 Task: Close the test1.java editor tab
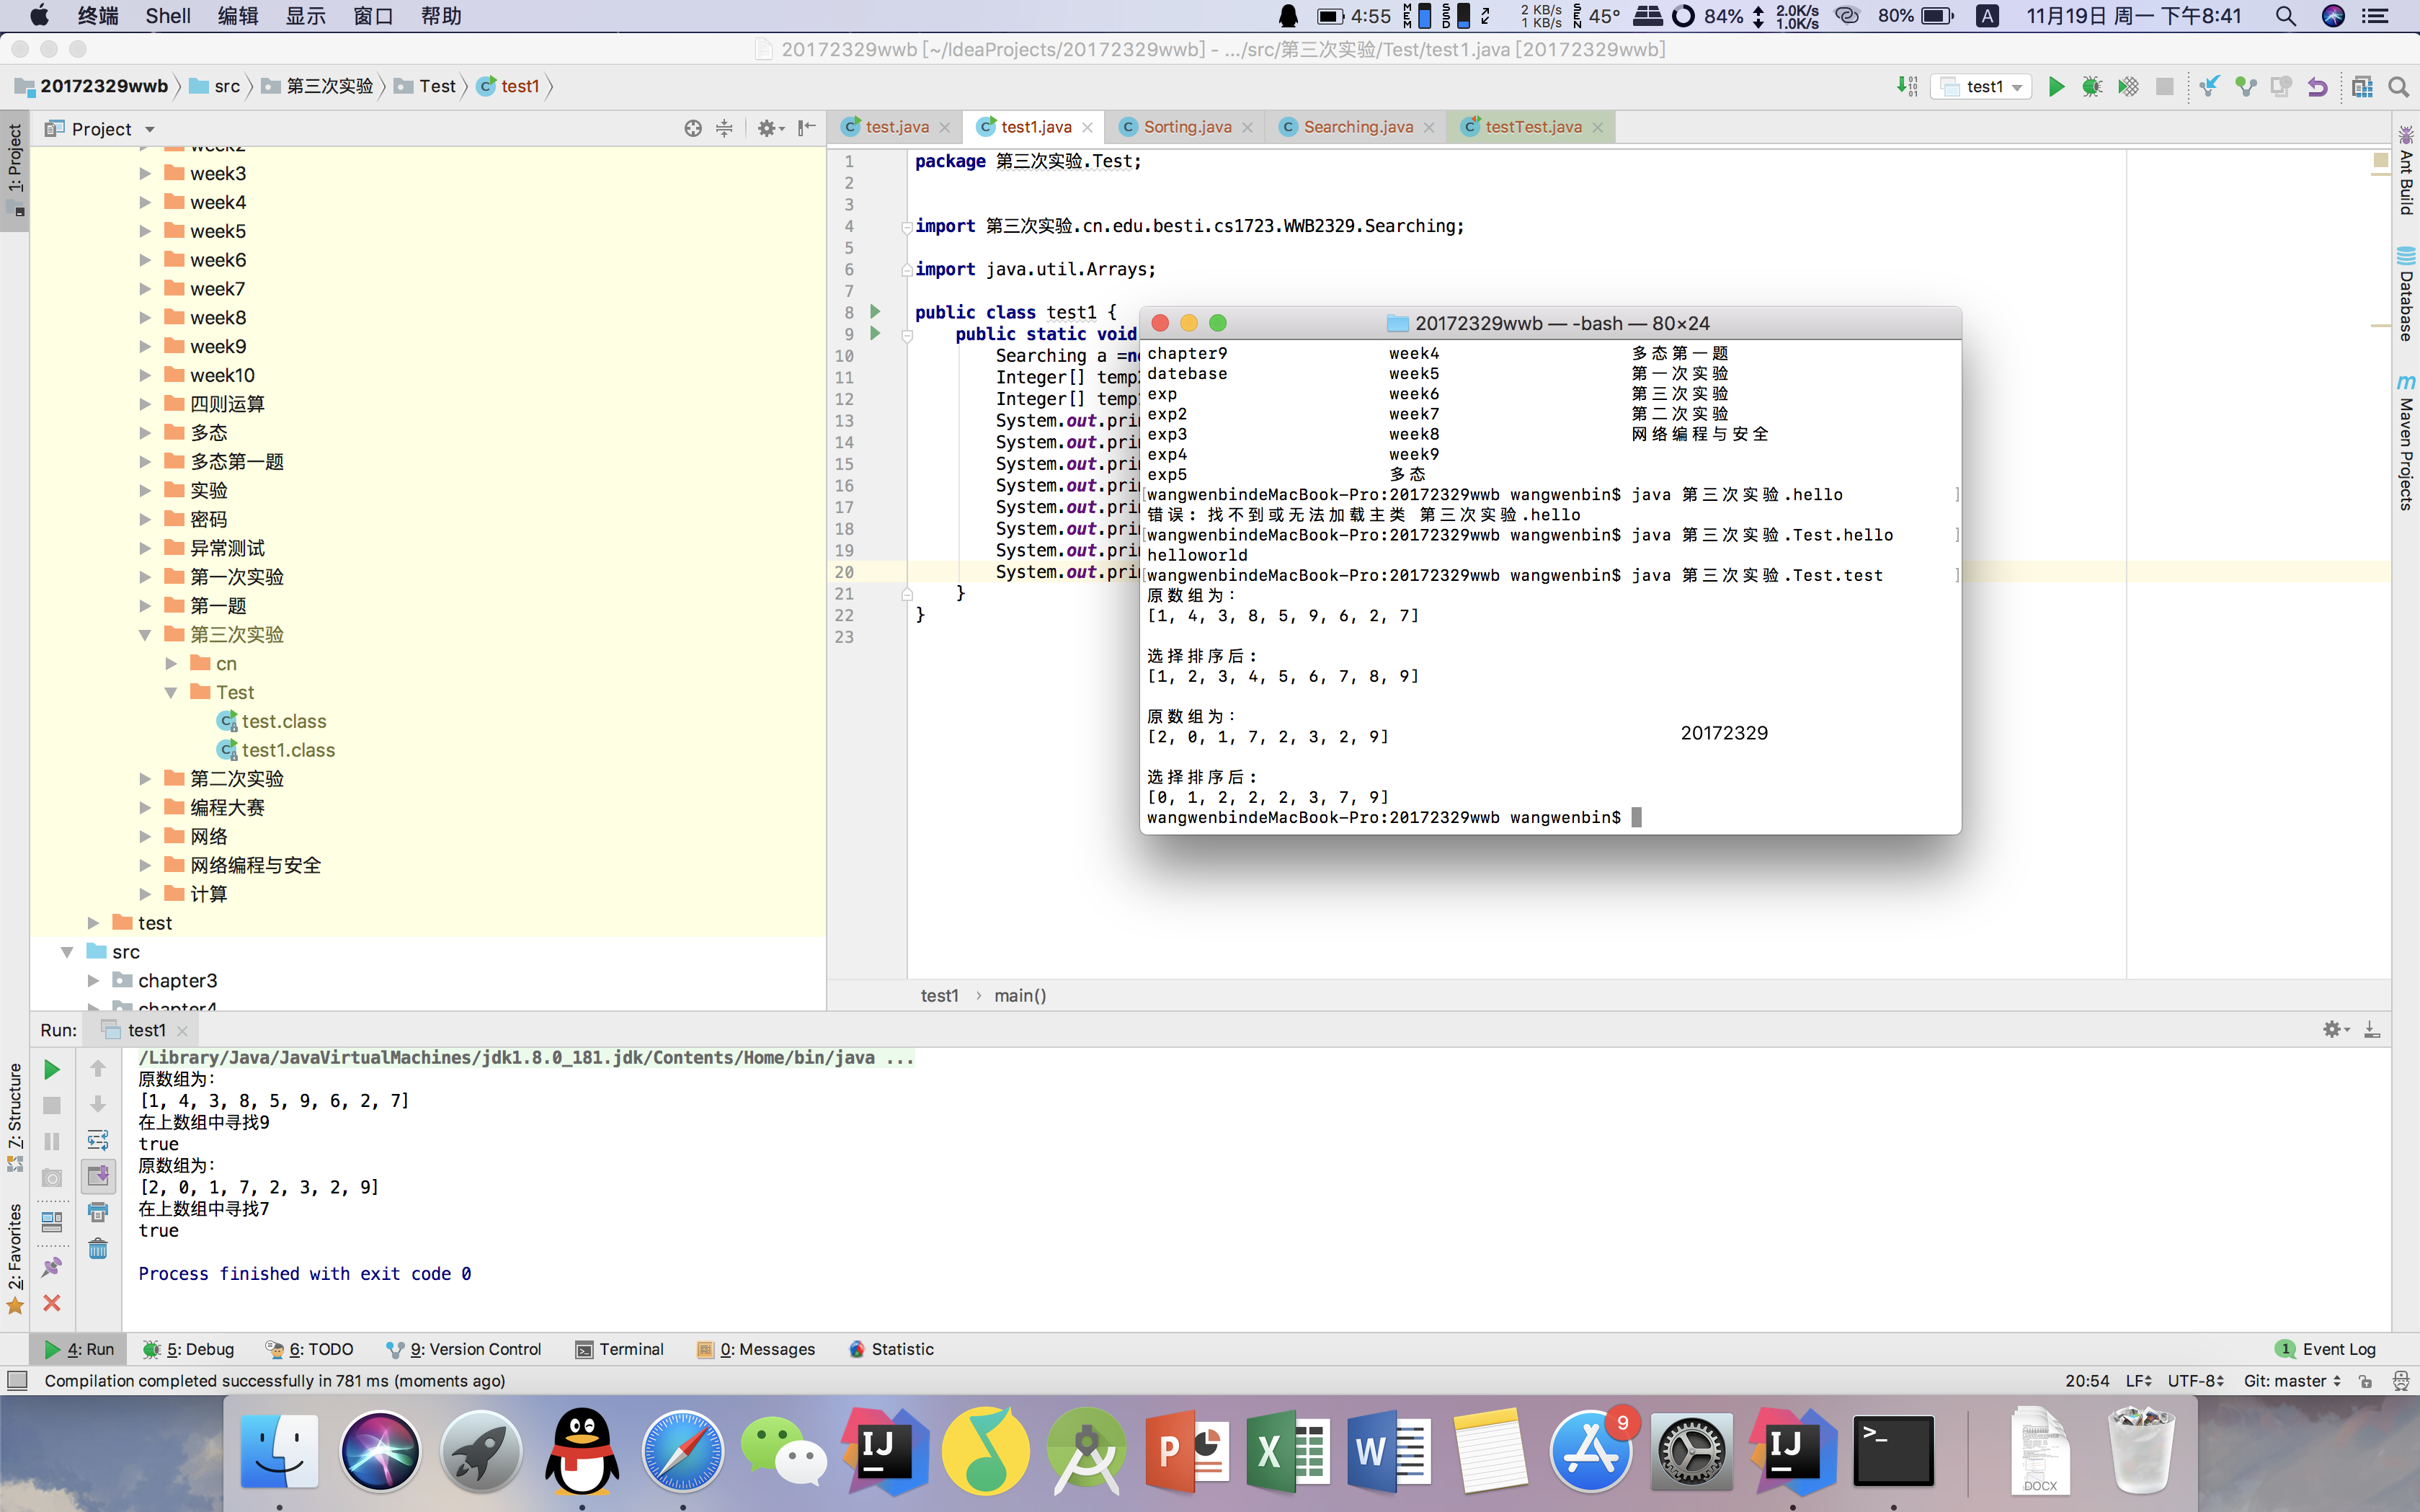pos(1087,127)
